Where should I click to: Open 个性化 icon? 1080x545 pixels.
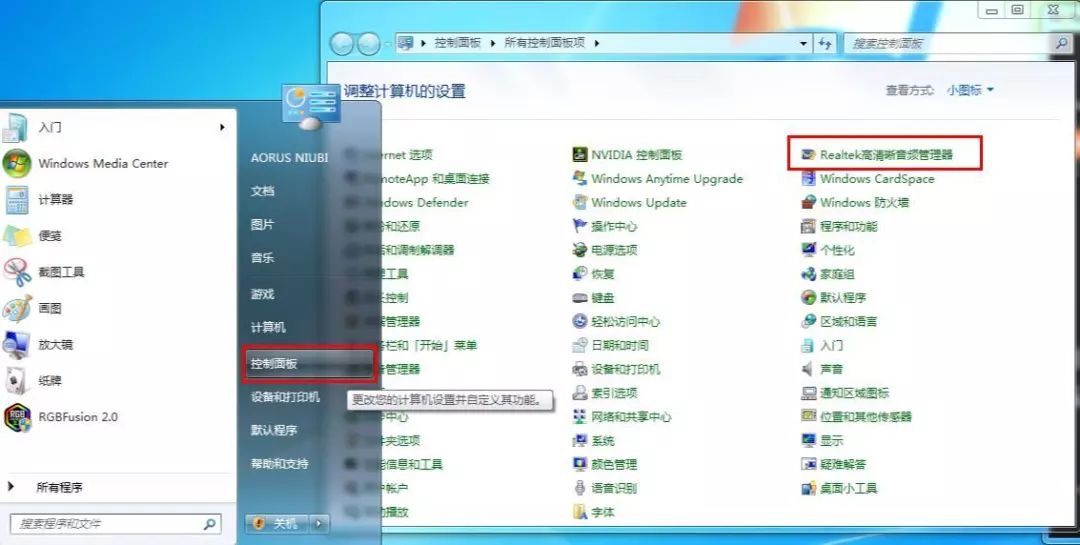[809, 250]
